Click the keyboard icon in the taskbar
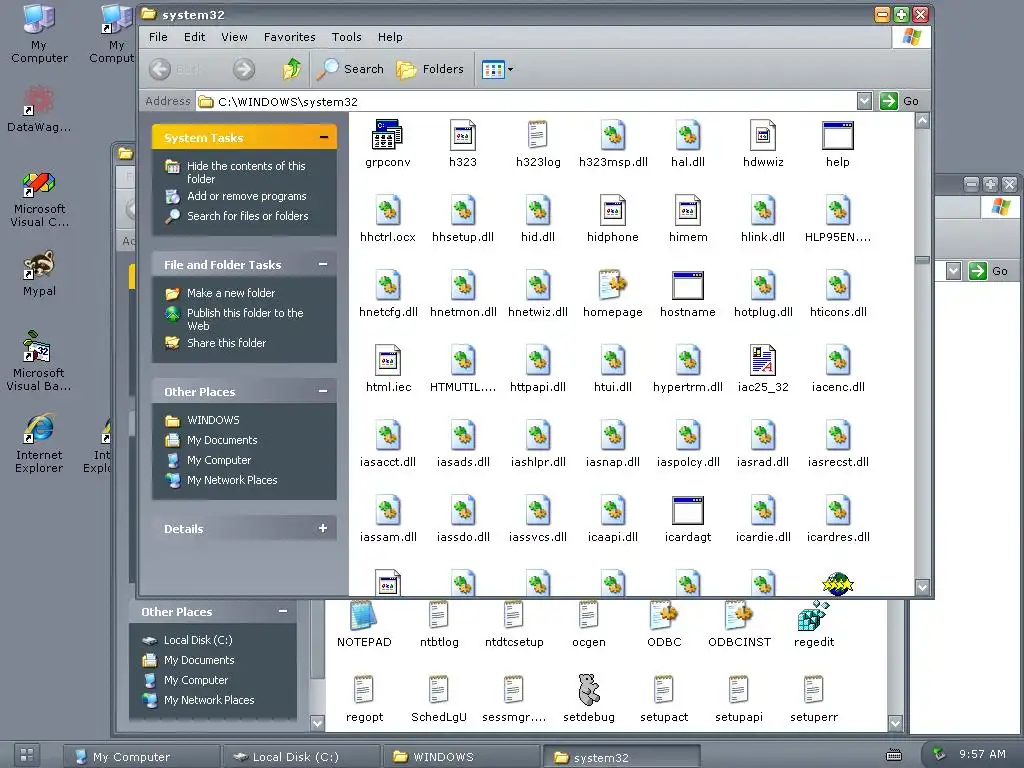 [x=893, y=755]
